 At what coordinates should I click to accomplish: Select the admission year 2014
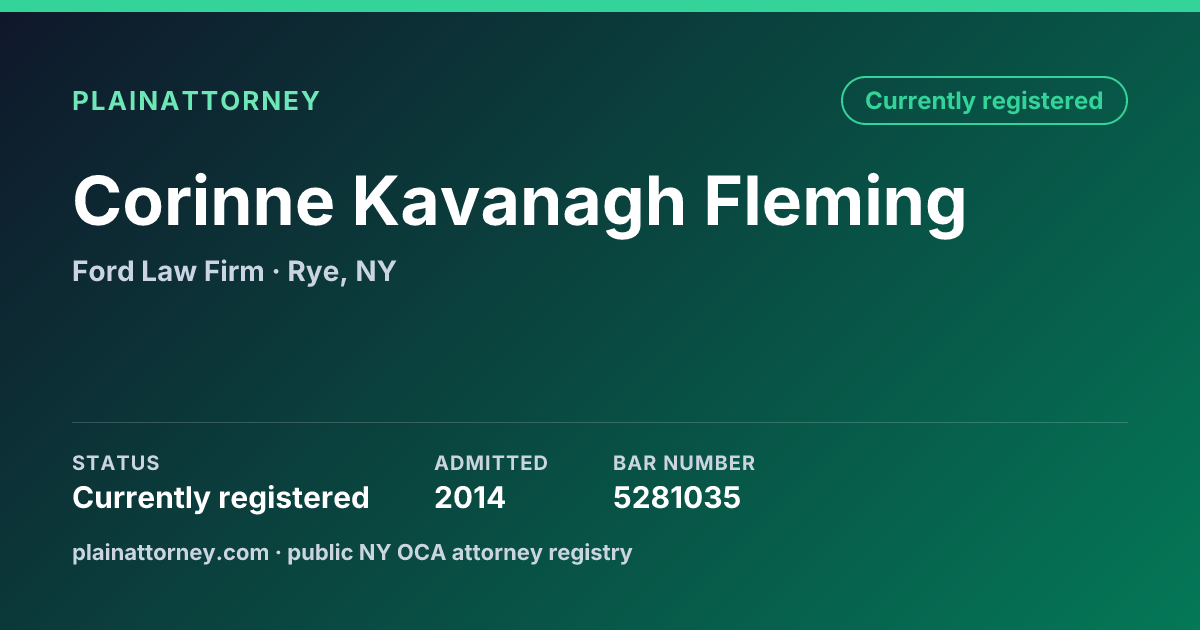470,498
